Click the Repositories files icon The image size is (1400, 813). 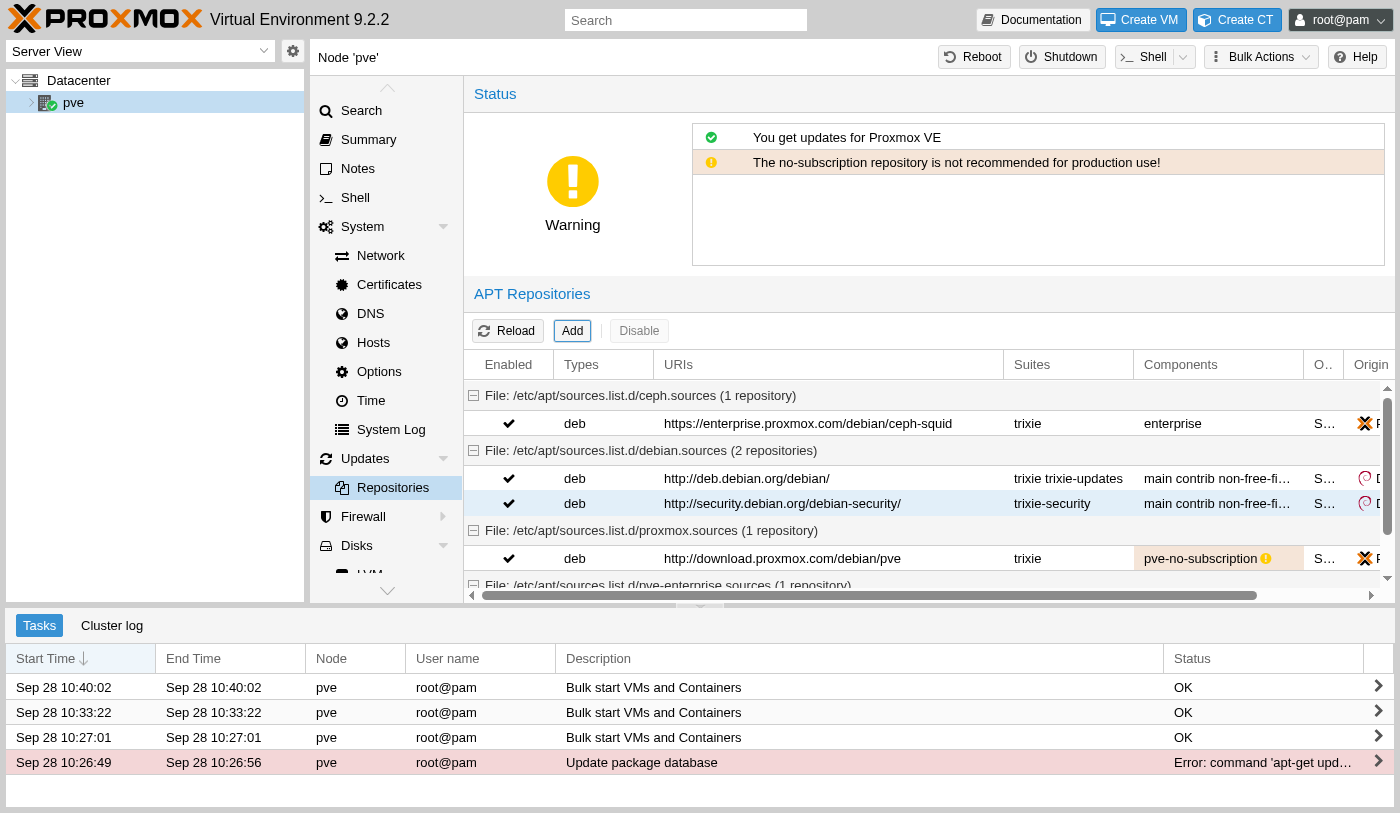[342, 488]
